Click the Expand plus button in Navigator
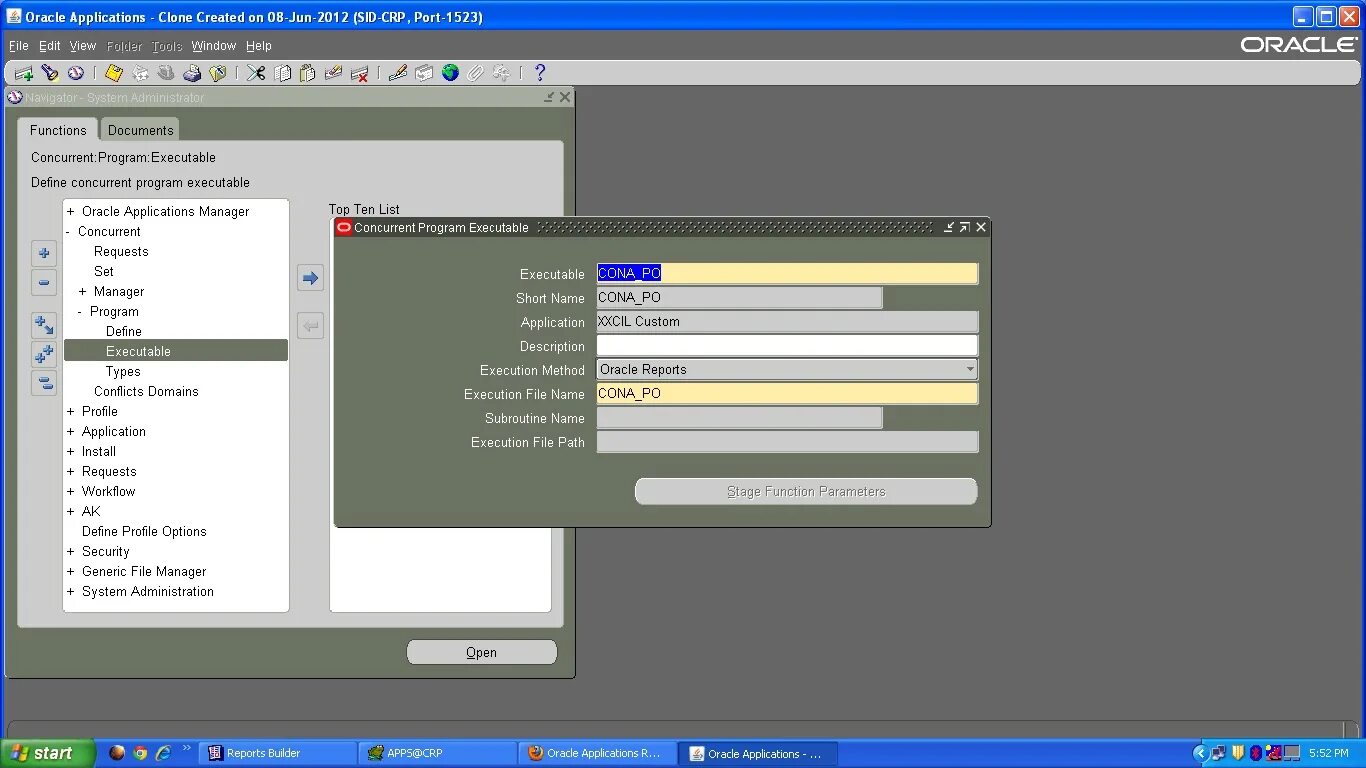1366x768 pixels. pos(44,253)
